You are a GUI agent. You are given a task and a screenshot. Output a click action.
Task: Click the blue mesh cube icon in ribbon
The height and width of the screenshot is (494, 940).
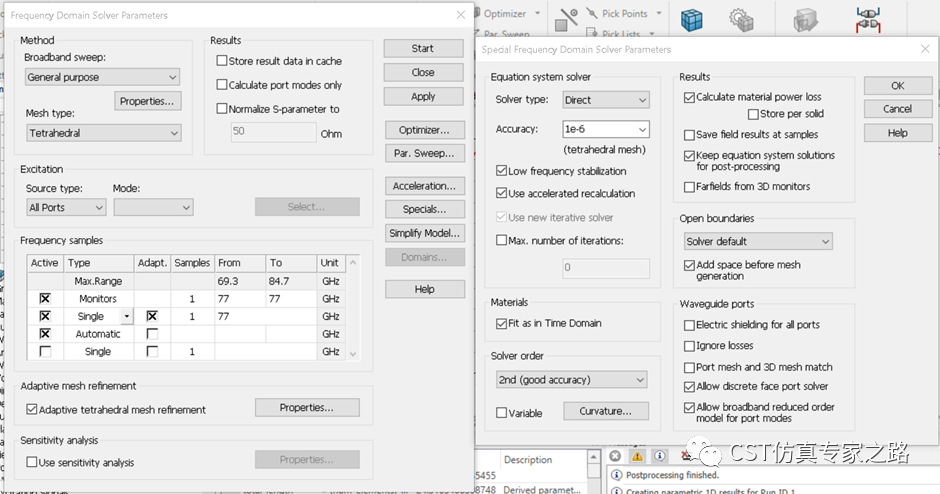point(691,20)
